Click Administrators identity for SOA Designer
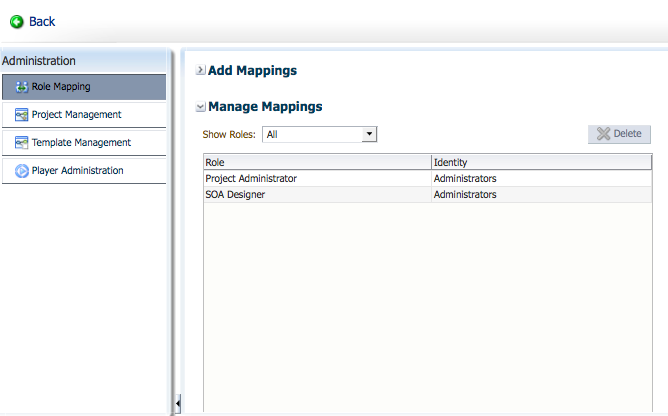 (465, 195)
